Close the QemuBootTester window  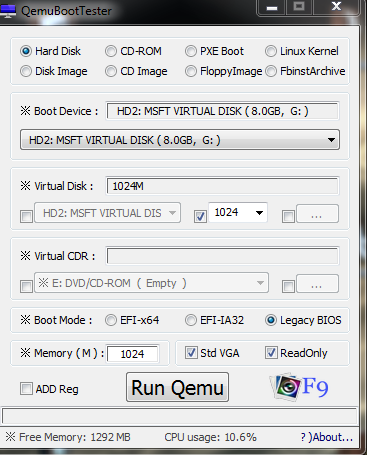tap(336, 7)
